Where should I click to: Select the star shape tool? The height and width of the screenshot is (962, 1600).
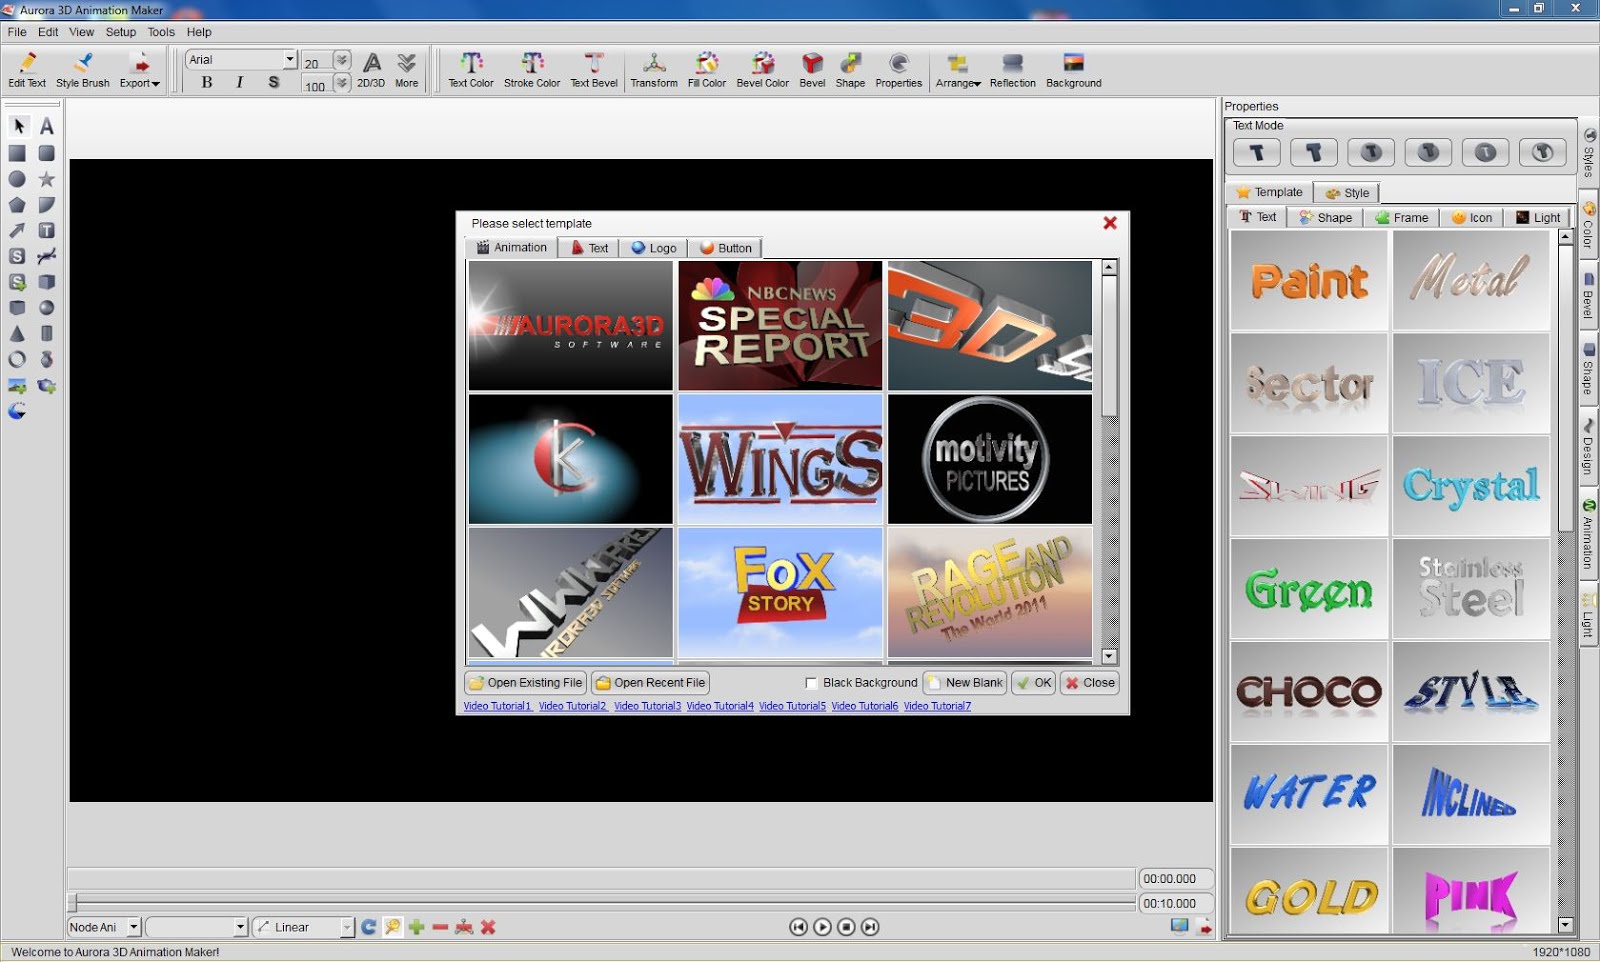tap(47, 179)
